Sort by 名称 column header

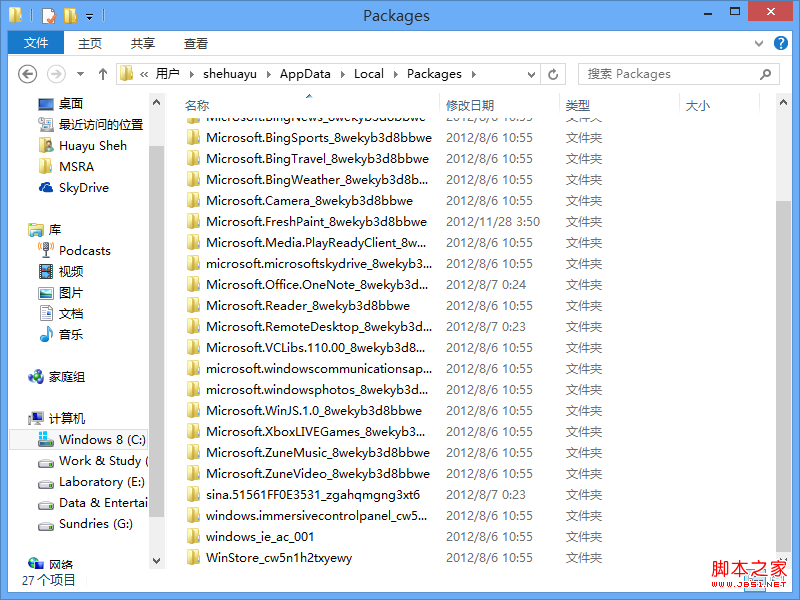197,106
